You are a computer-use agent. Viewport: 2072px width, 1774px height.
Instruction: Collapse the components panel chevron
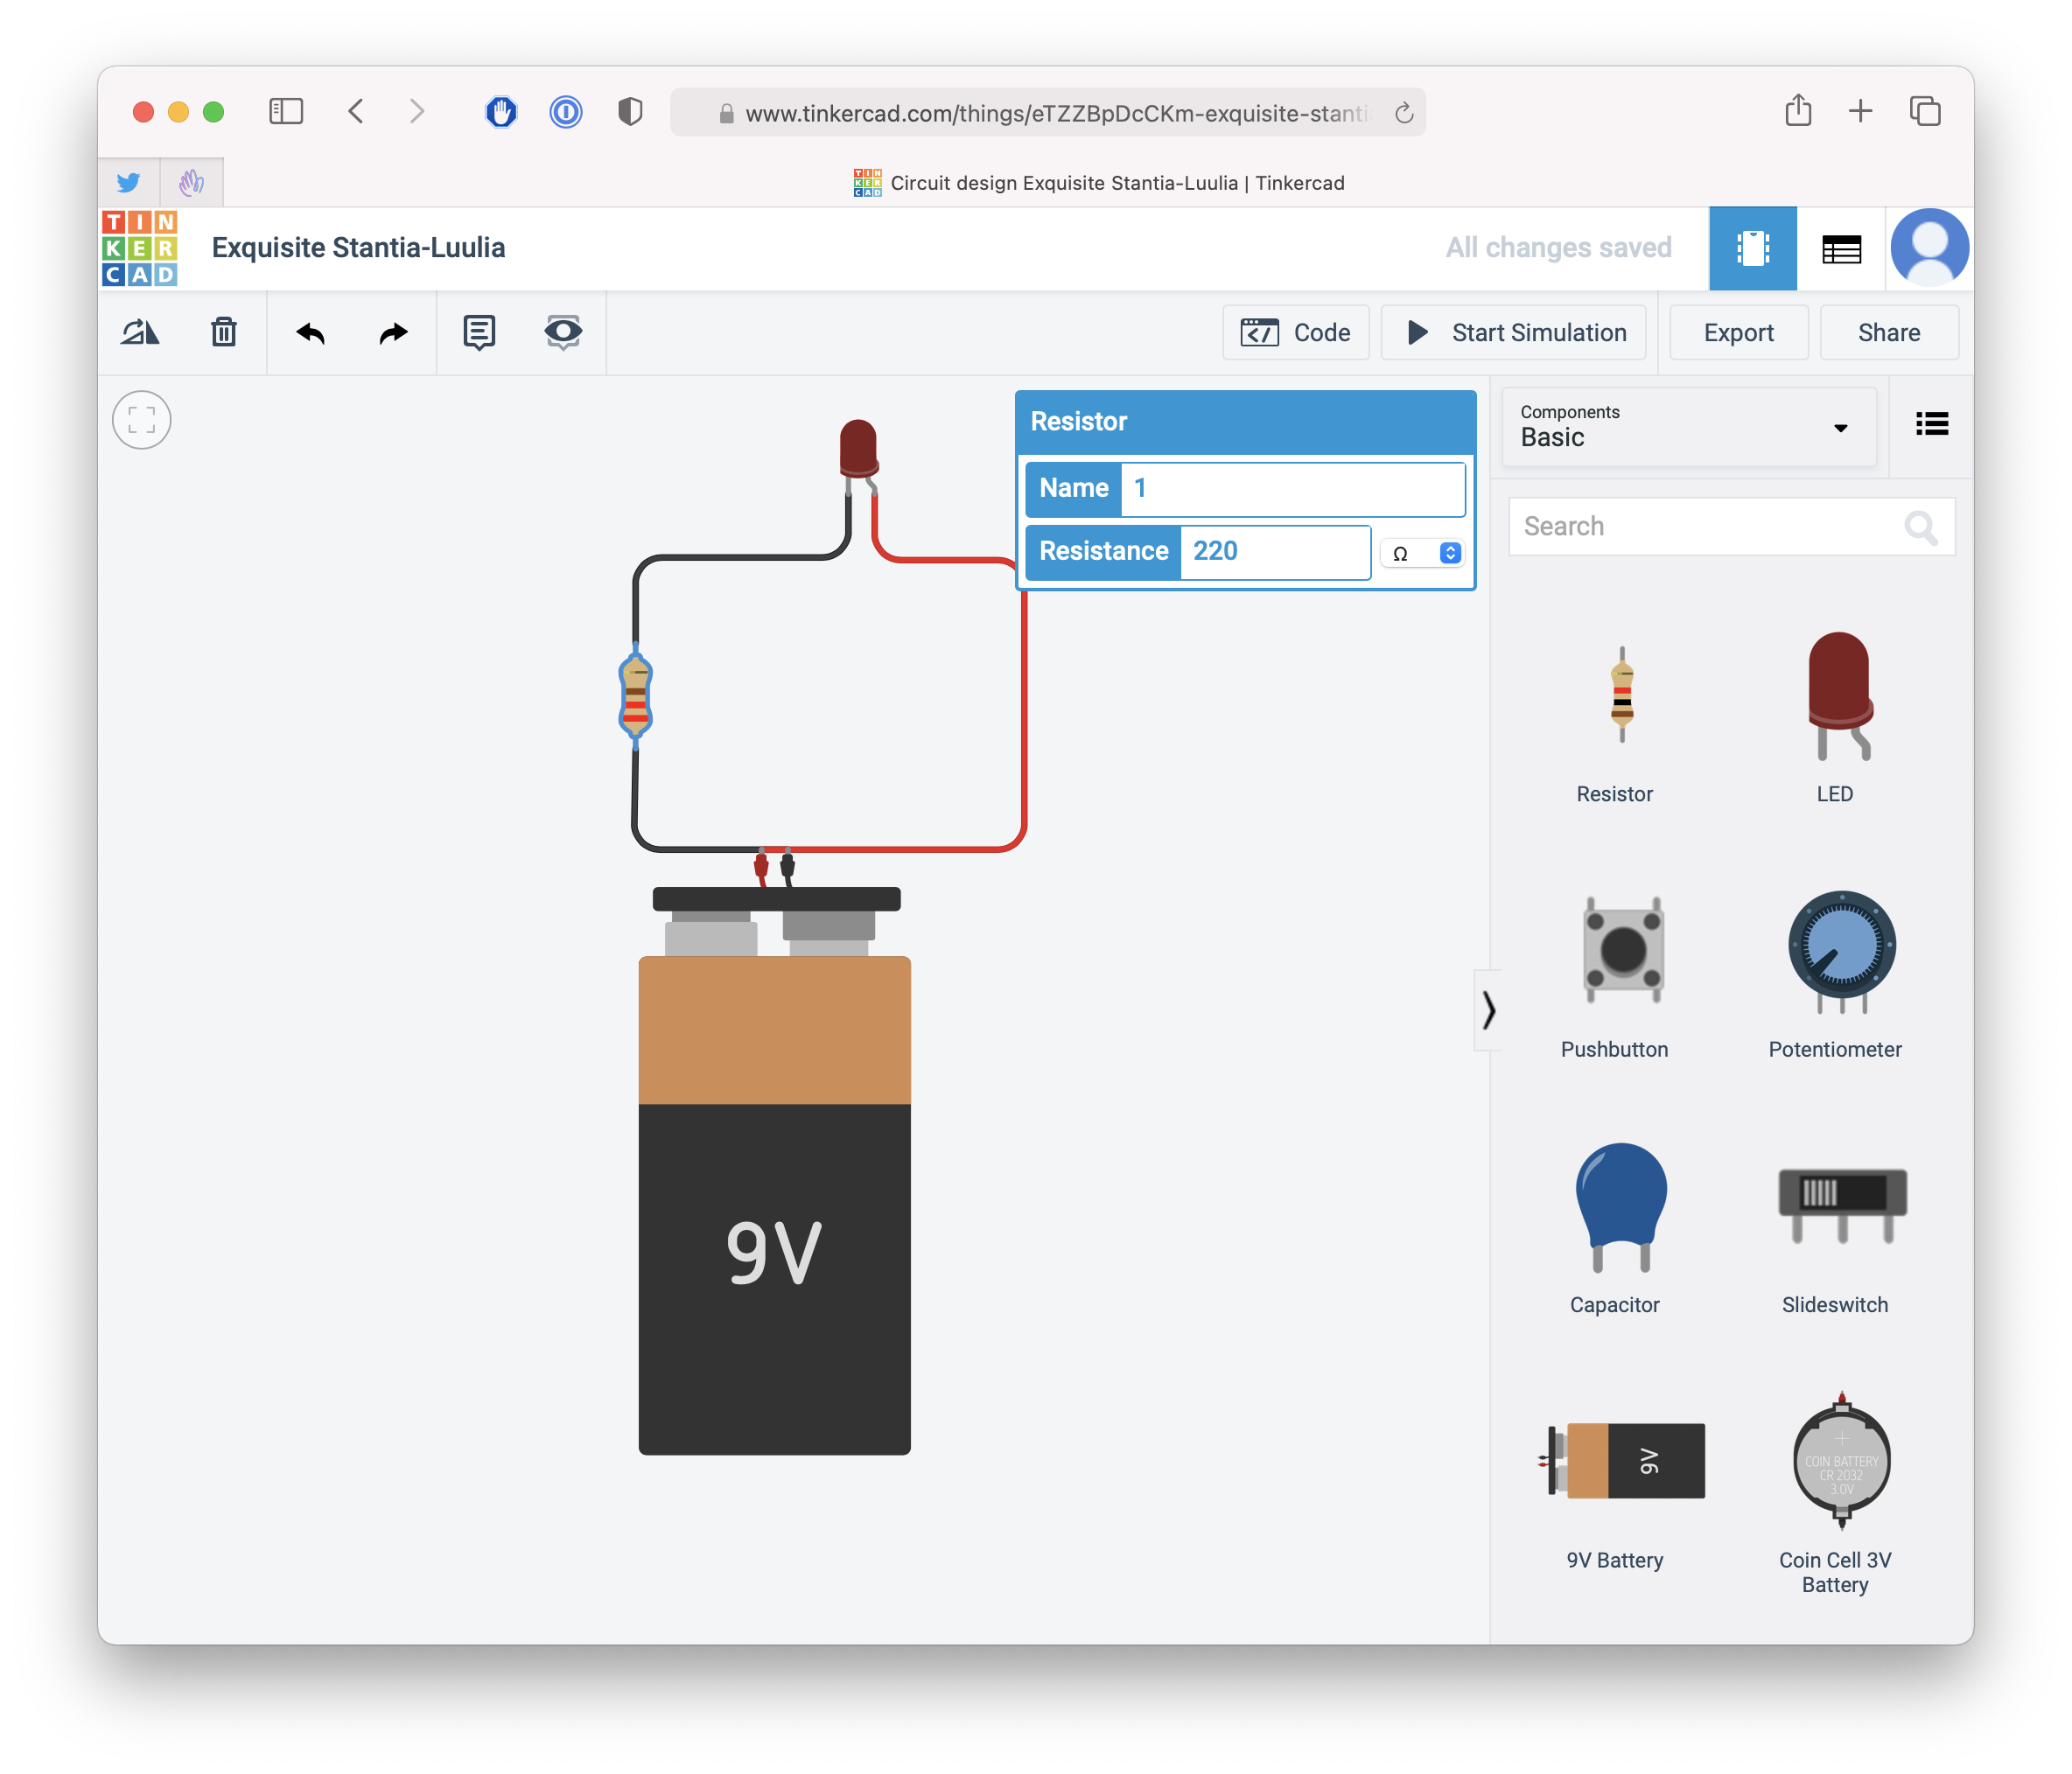click(x=1488, y=1010)
